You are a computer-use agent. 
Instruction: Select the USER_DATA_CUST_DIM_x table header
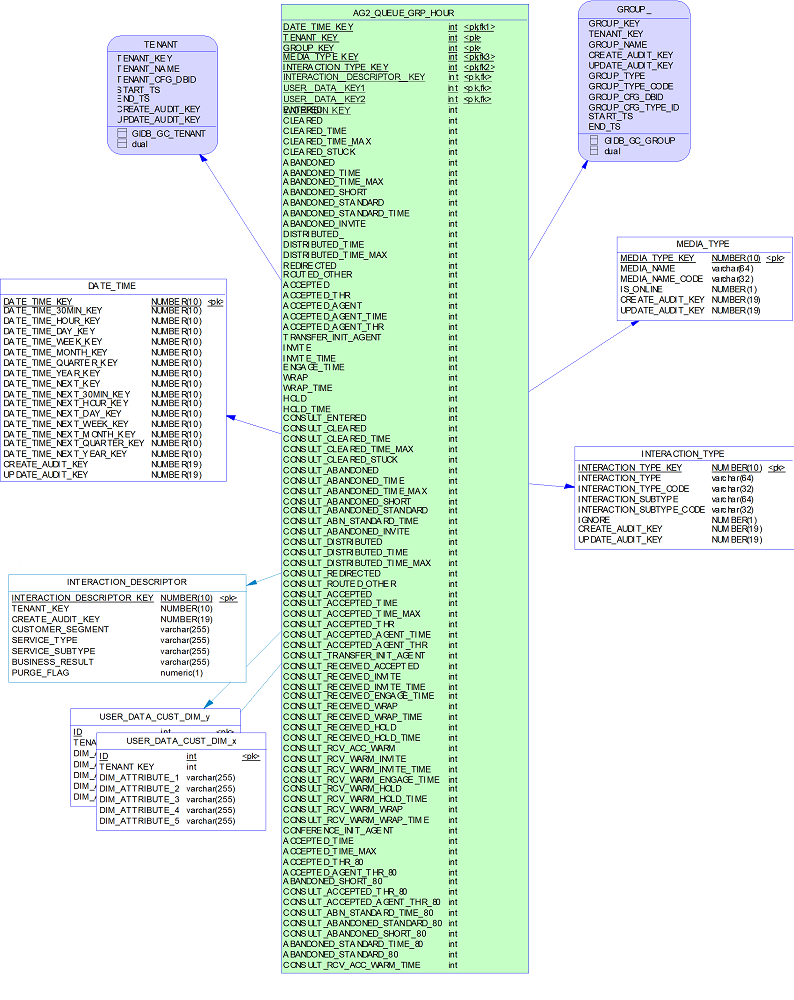point(182,741)
